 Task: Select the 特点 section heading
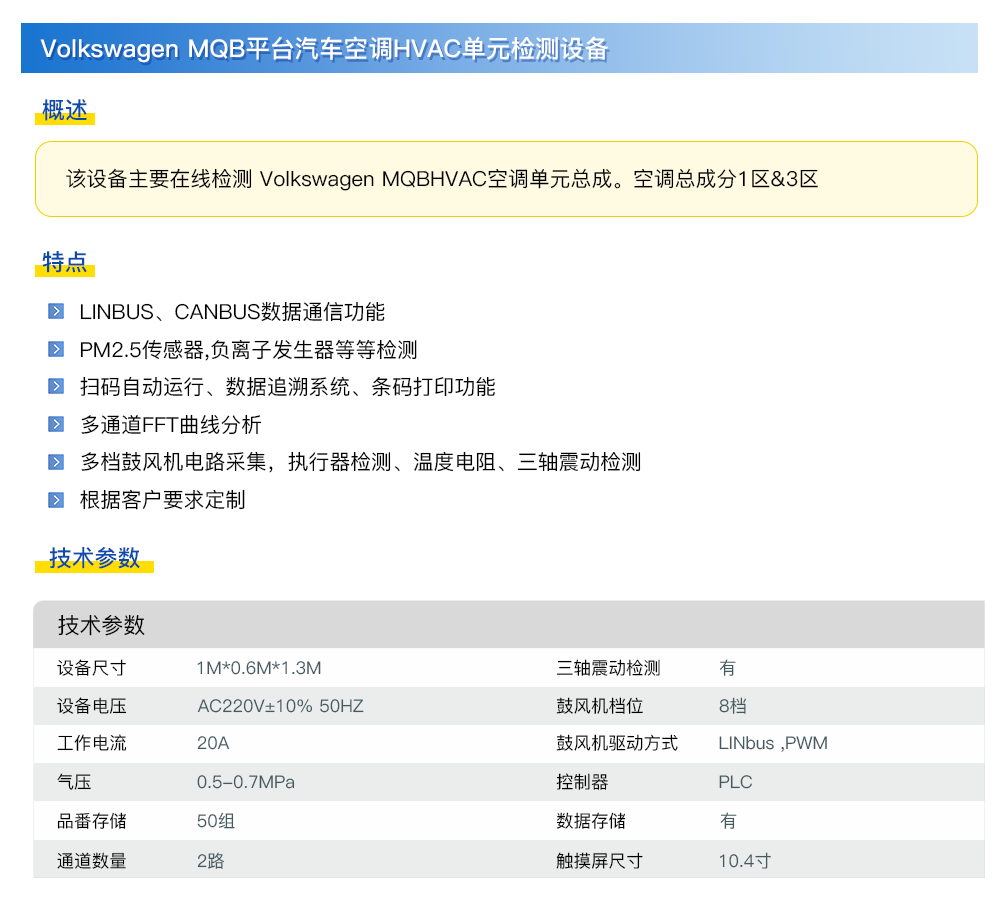coord(65,262)
